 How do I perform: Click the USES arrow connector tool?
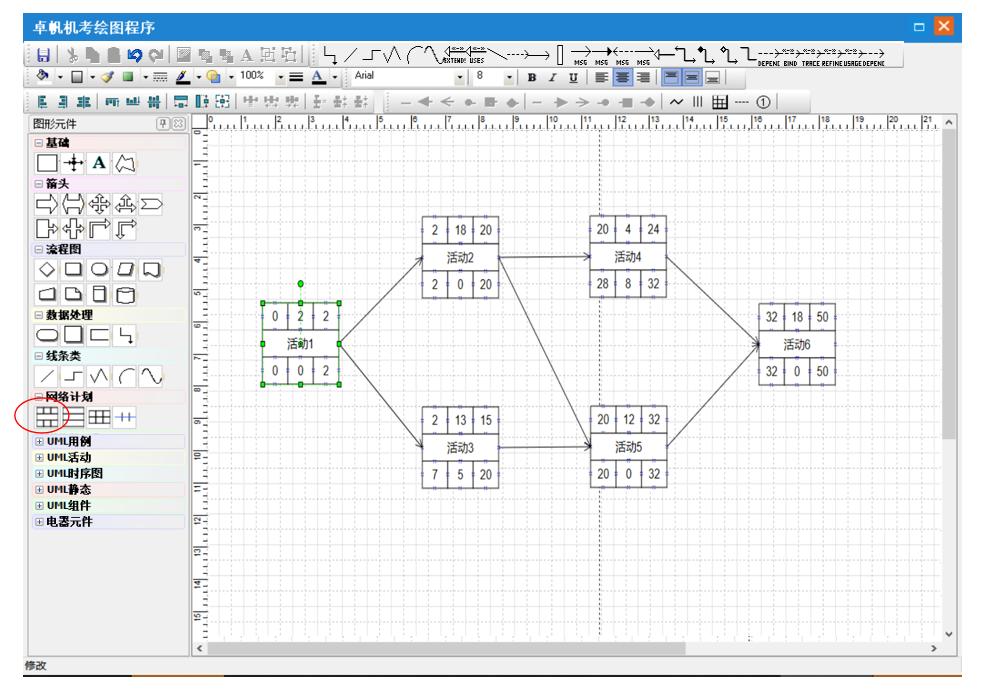click(477, 54)
